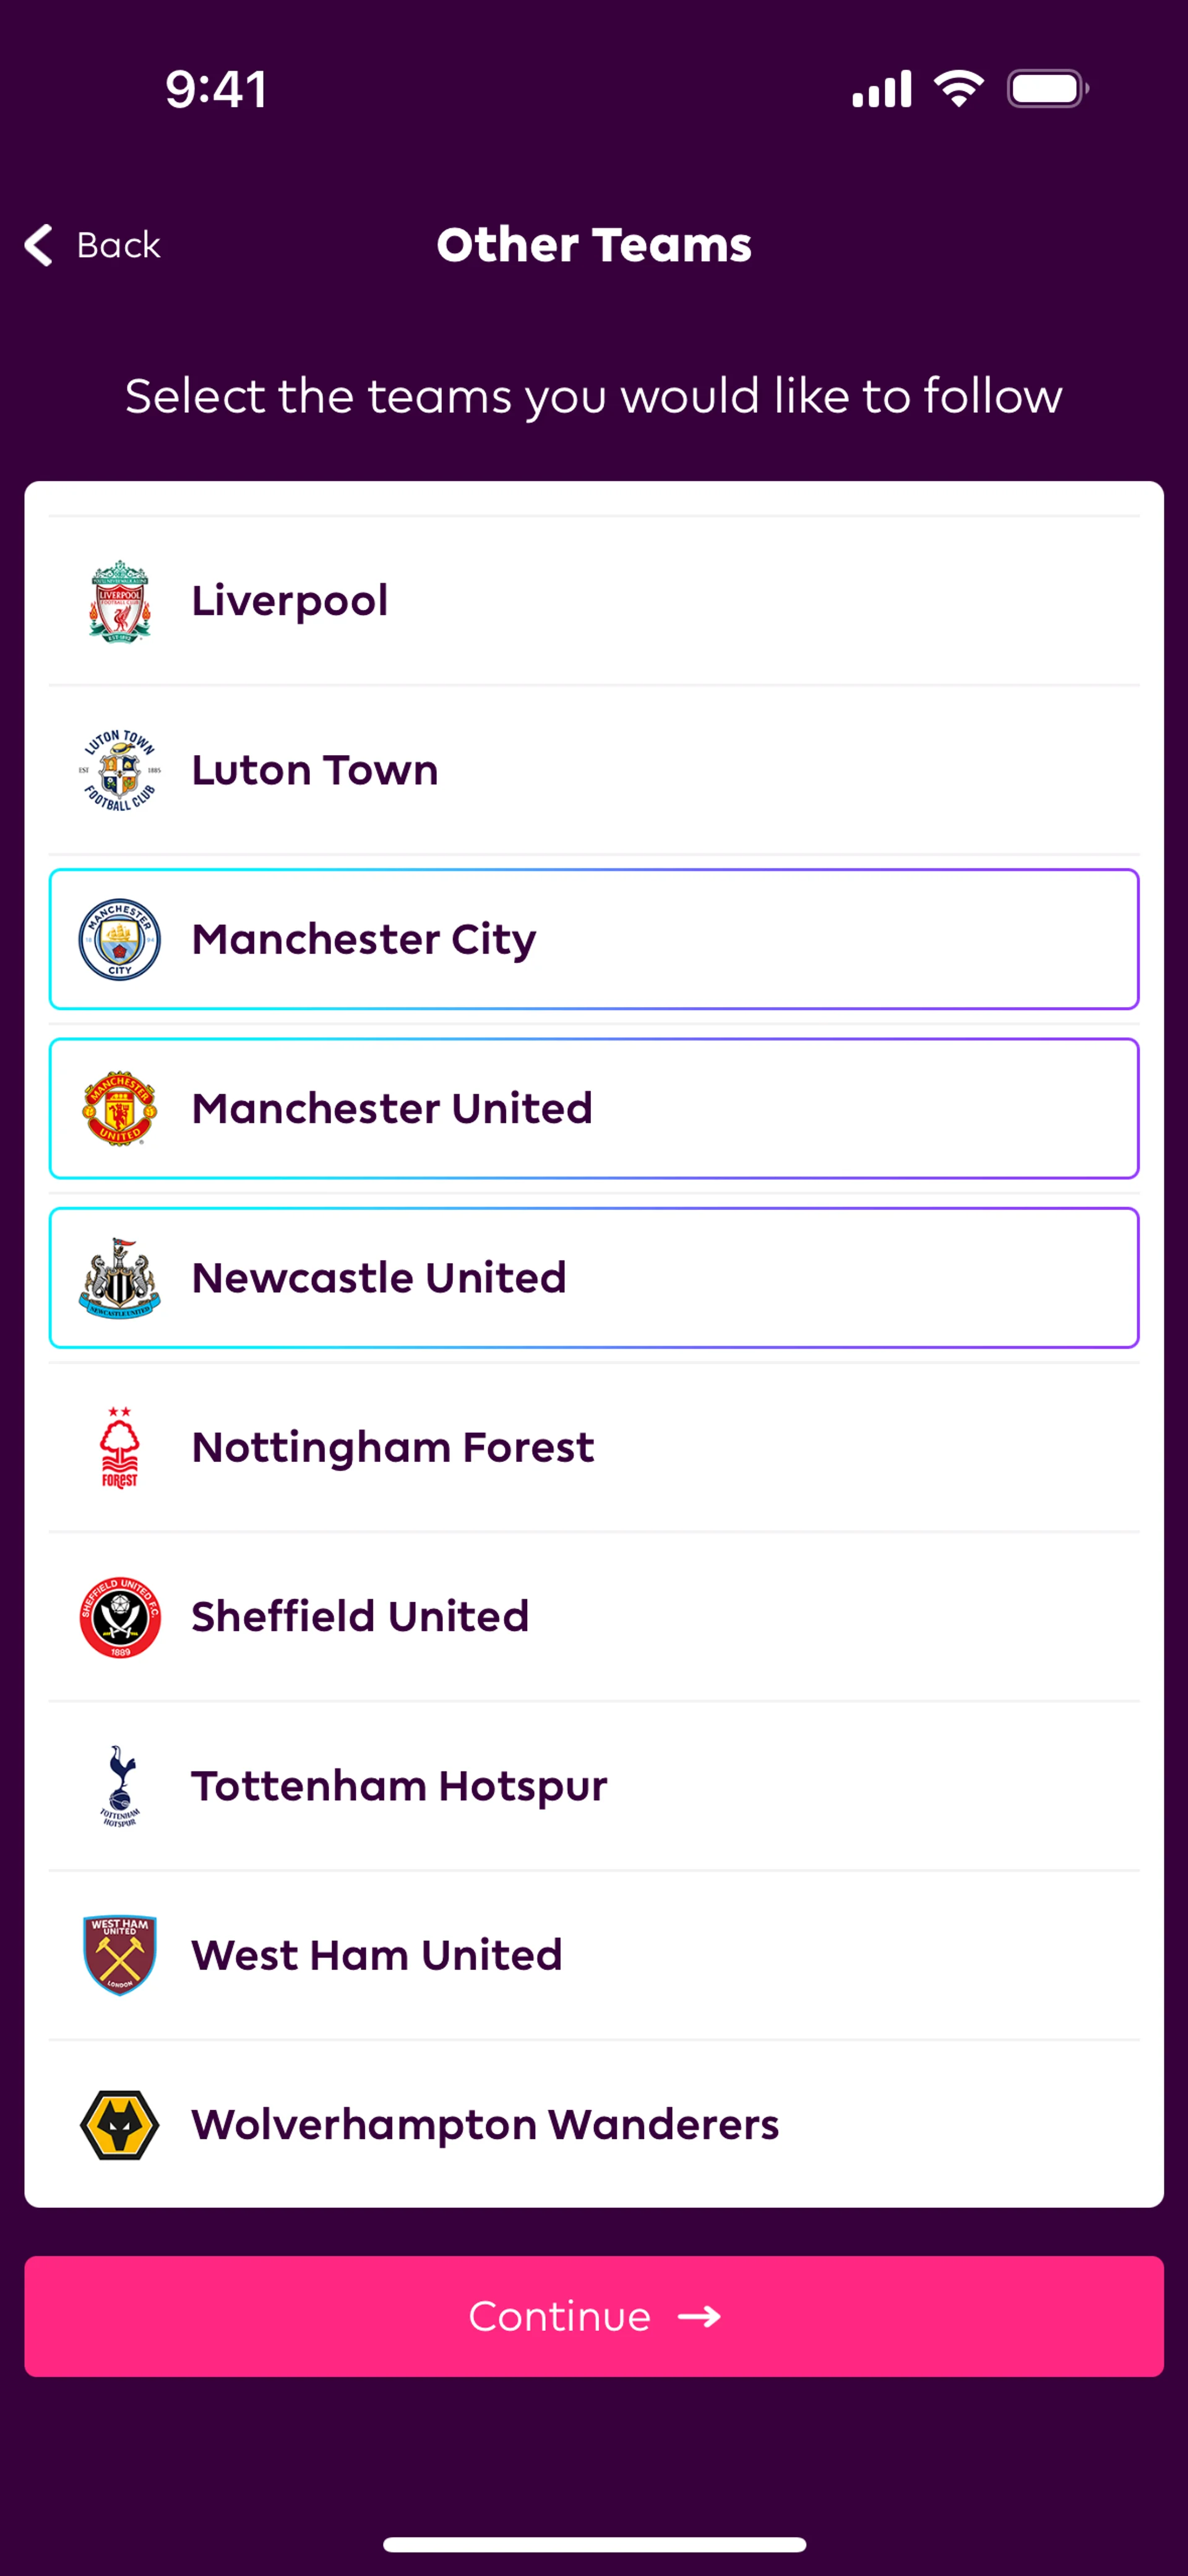Unfollow Manchester United by tapping its name

(392, 1108)
